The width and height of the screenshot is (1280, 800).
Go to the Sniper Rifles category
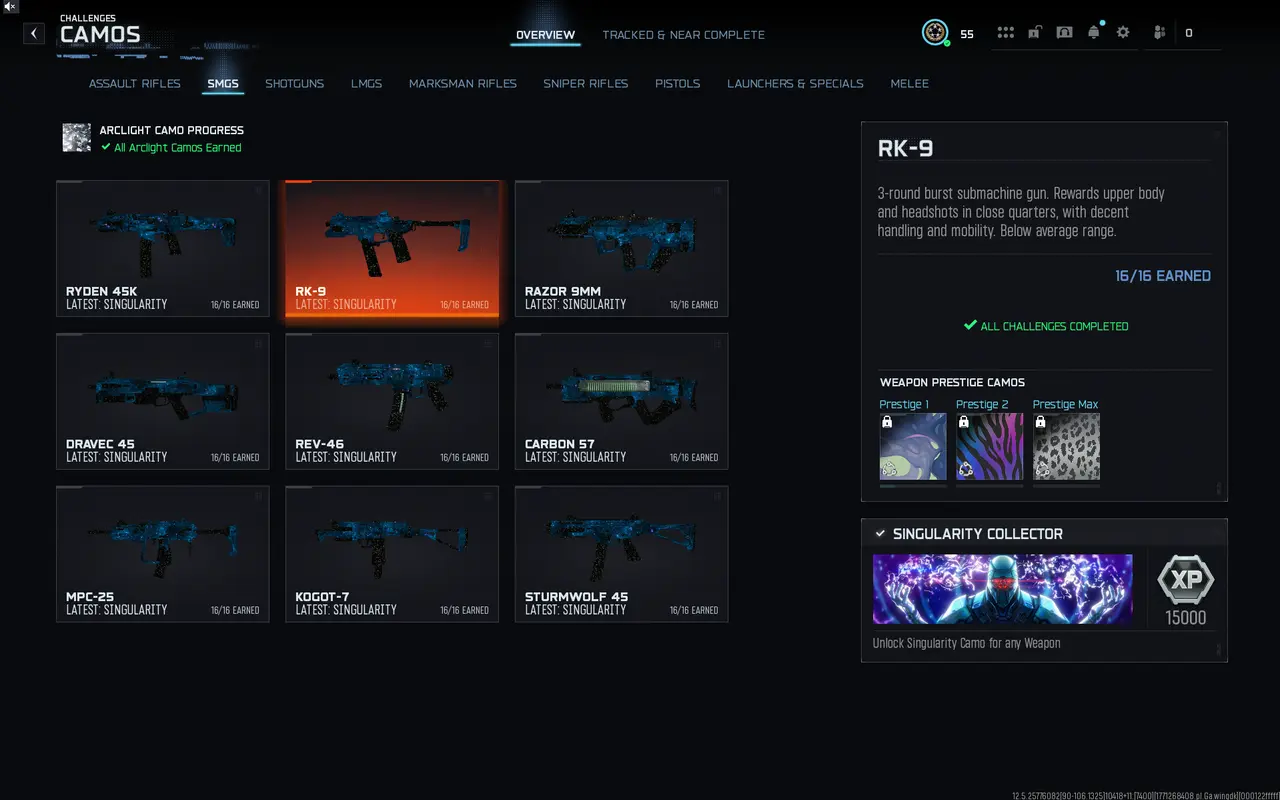click(x=586, y=84)
